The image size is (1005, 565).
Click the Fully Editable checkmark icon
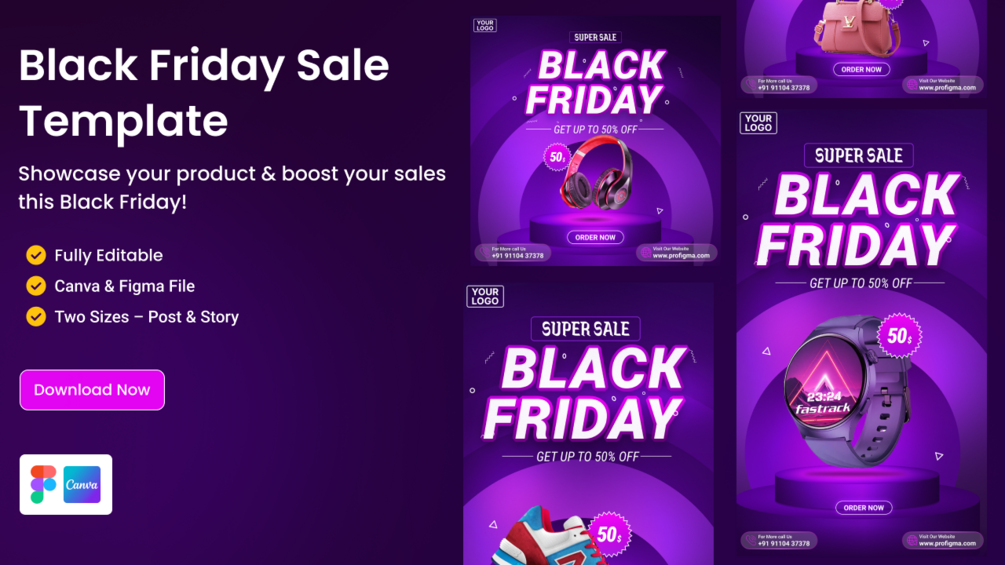pos(36,255)
